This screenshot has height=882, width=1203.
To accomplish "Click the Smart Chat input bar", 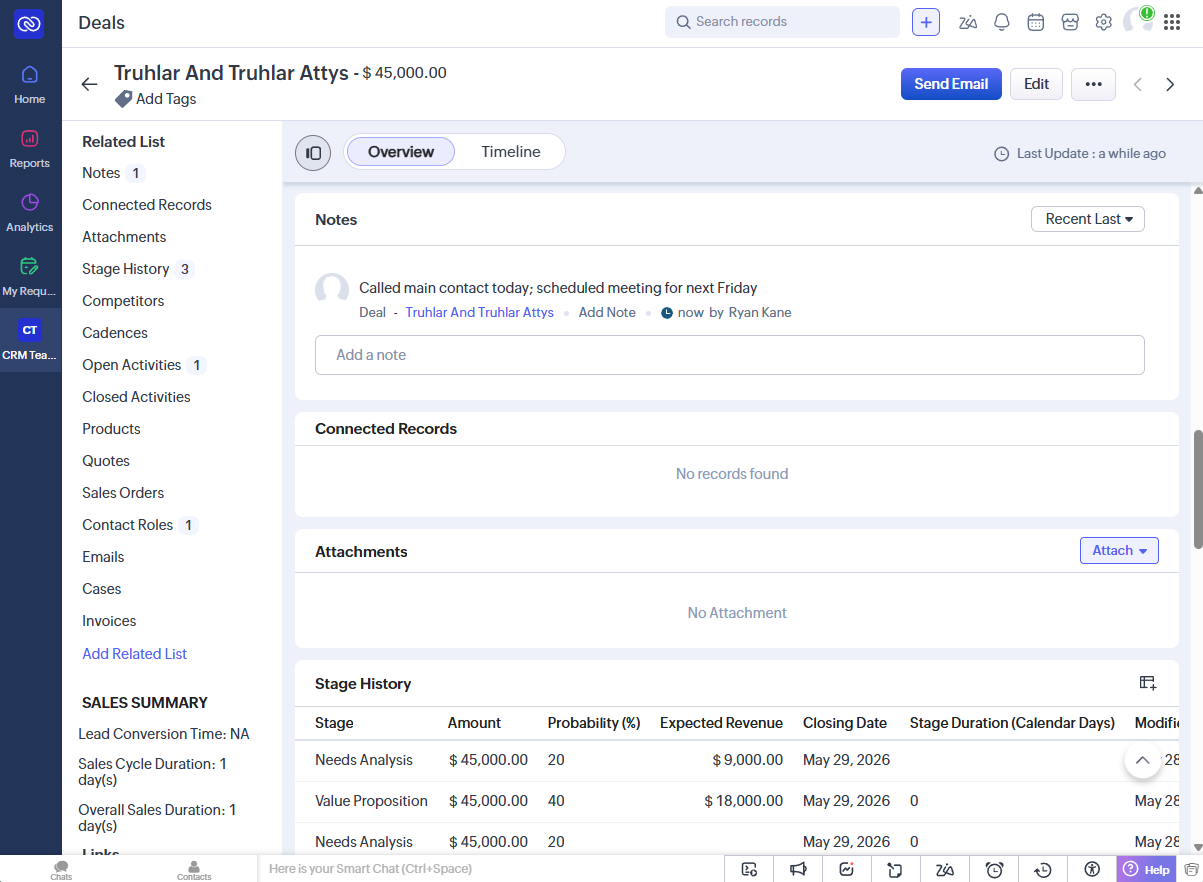I will click(490, 869).
